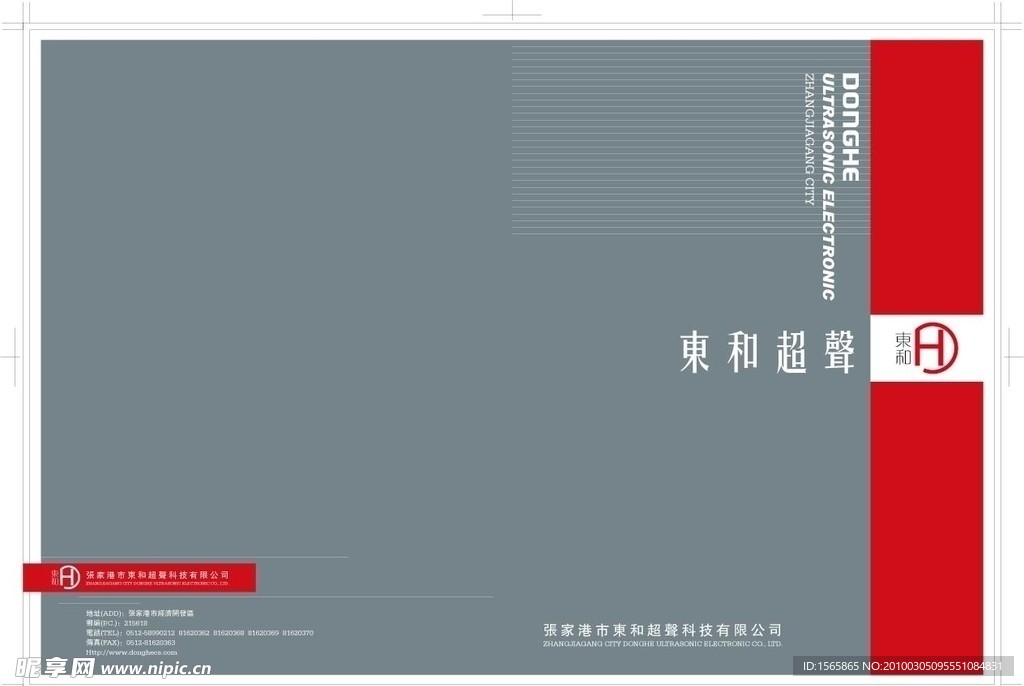Click the 傳真(FAX) 0512-81620363 line
The image size is (1024, 686).
click(130, 643)
